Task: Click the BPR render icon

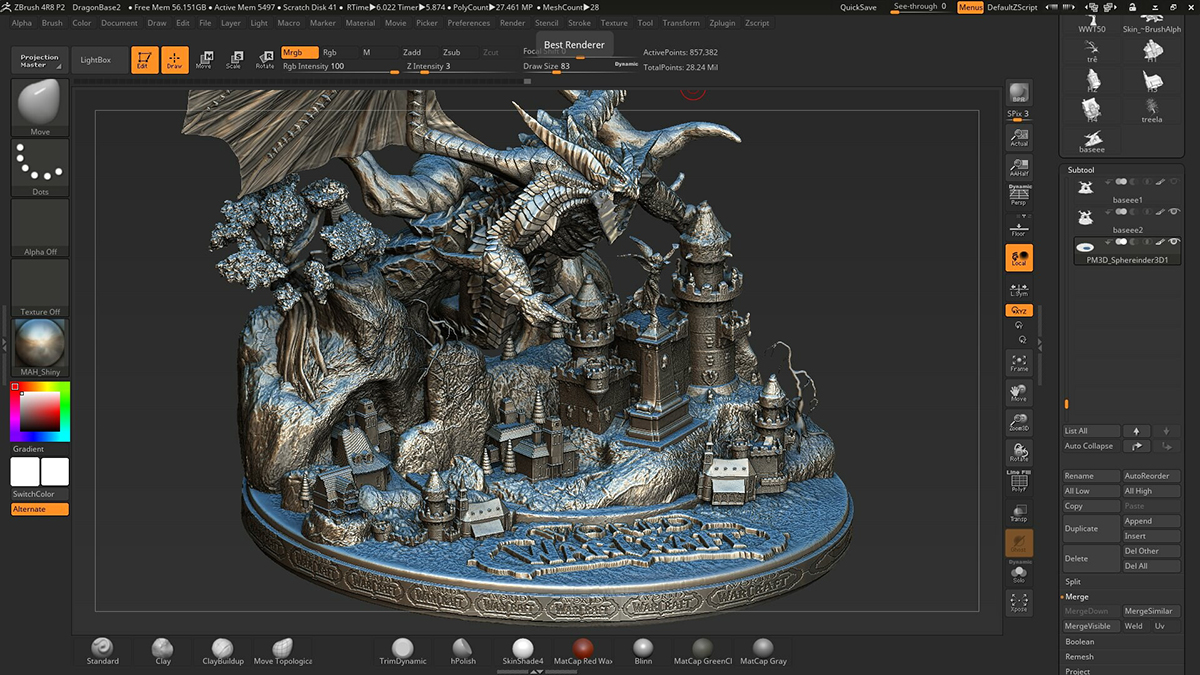Action: coord(1019,93)
